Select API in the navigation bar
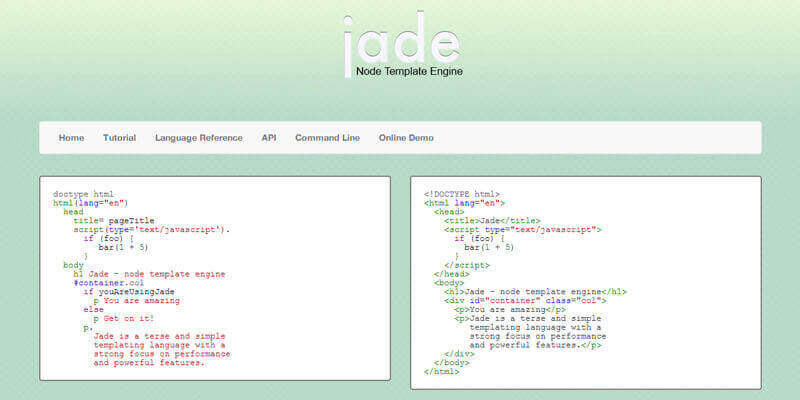 click(269, 138)
